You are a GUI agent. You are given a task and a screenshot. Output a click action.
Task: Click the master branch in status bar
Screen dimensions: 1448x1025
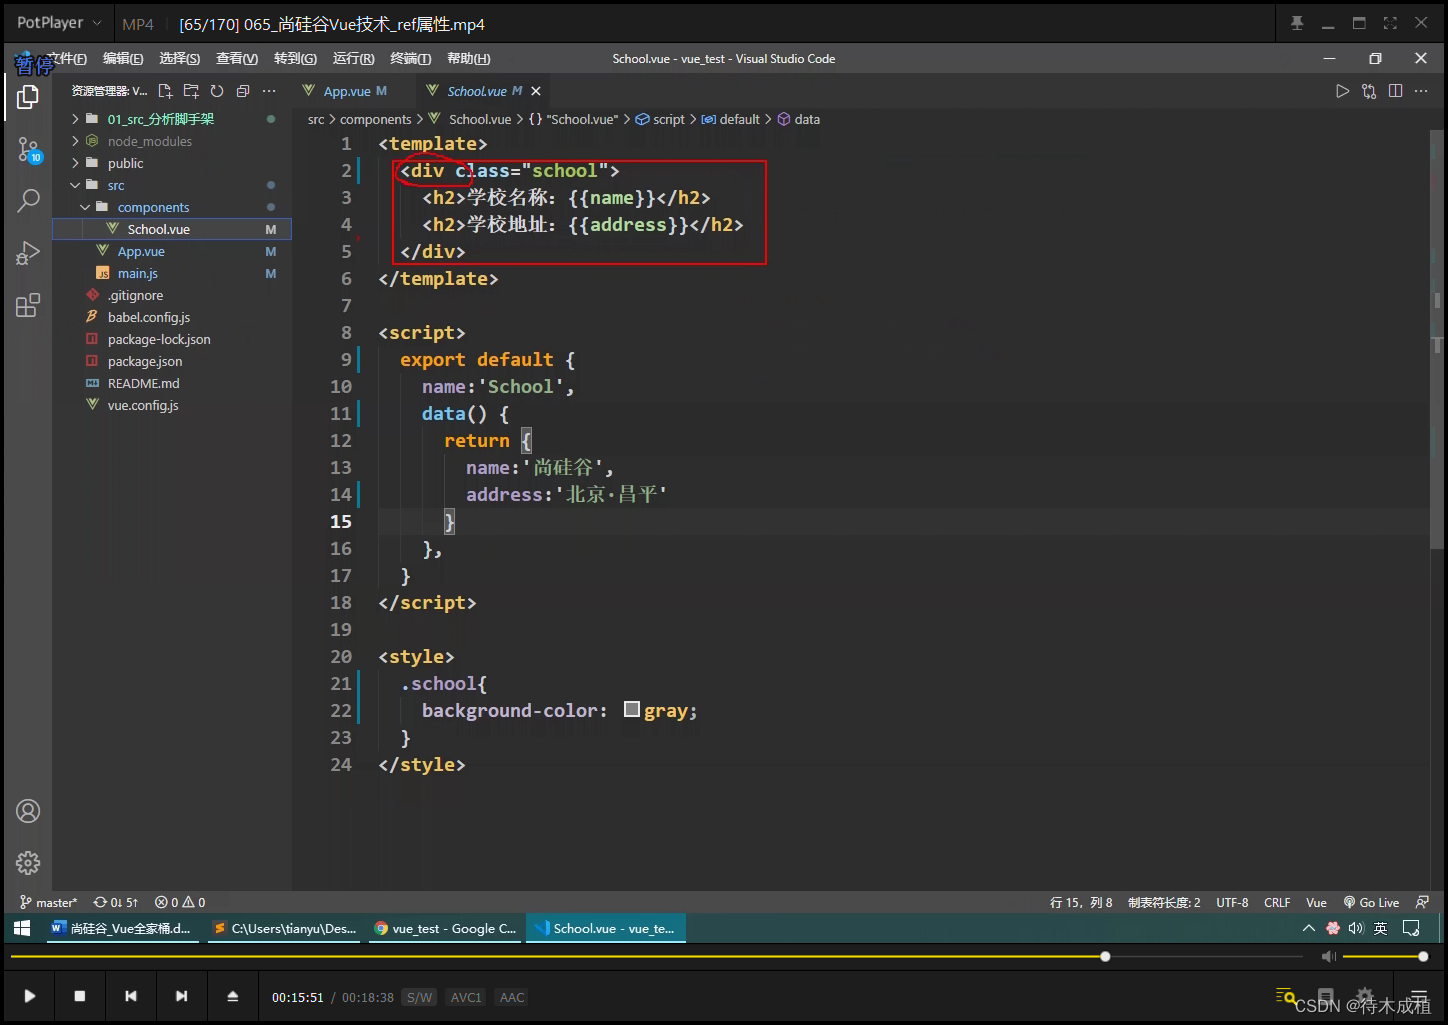49,902
